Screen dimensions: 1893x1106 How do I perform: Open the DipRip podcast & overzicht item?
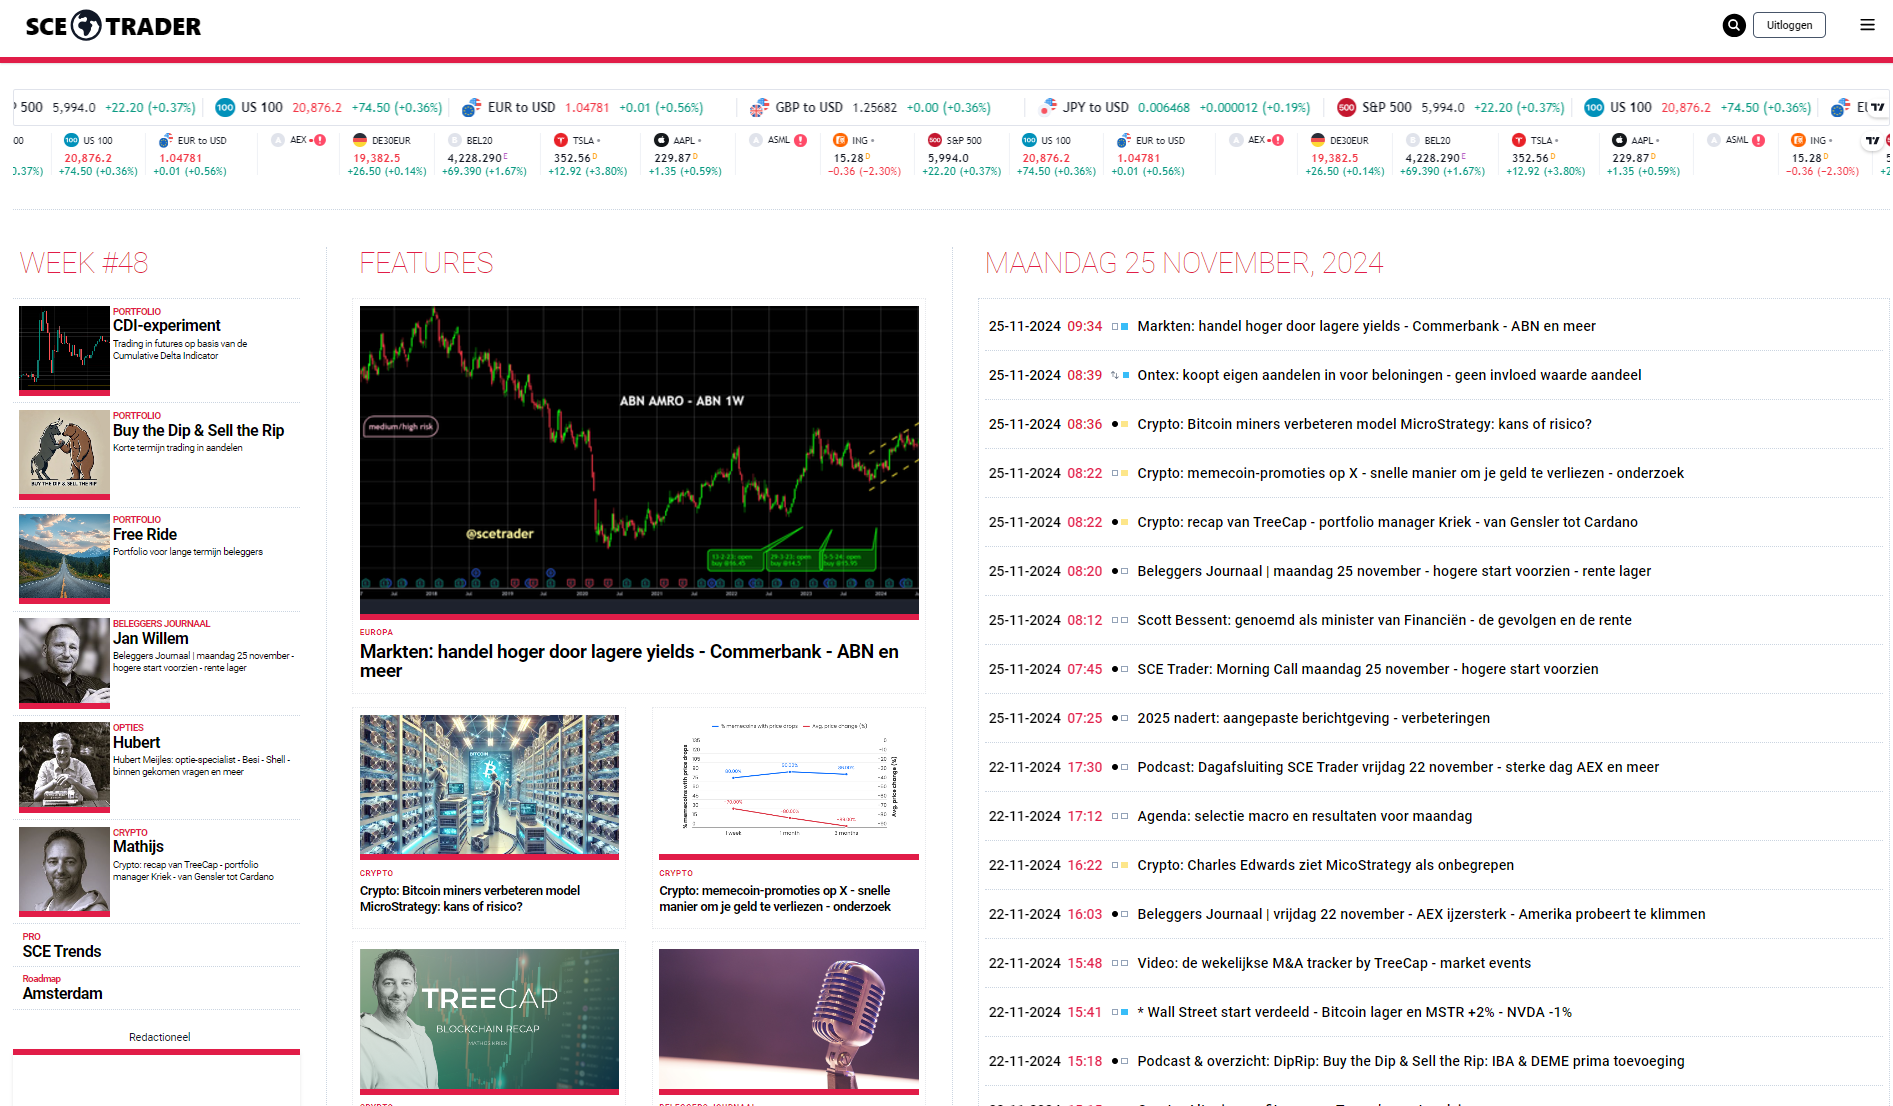point(1411,1061)
